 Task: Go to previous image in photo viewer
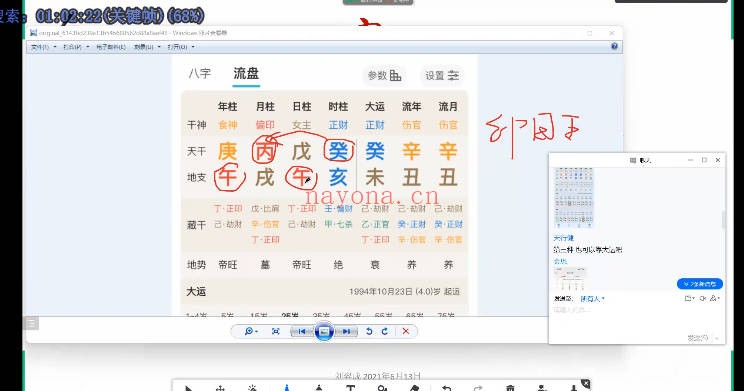click(301, 331)
